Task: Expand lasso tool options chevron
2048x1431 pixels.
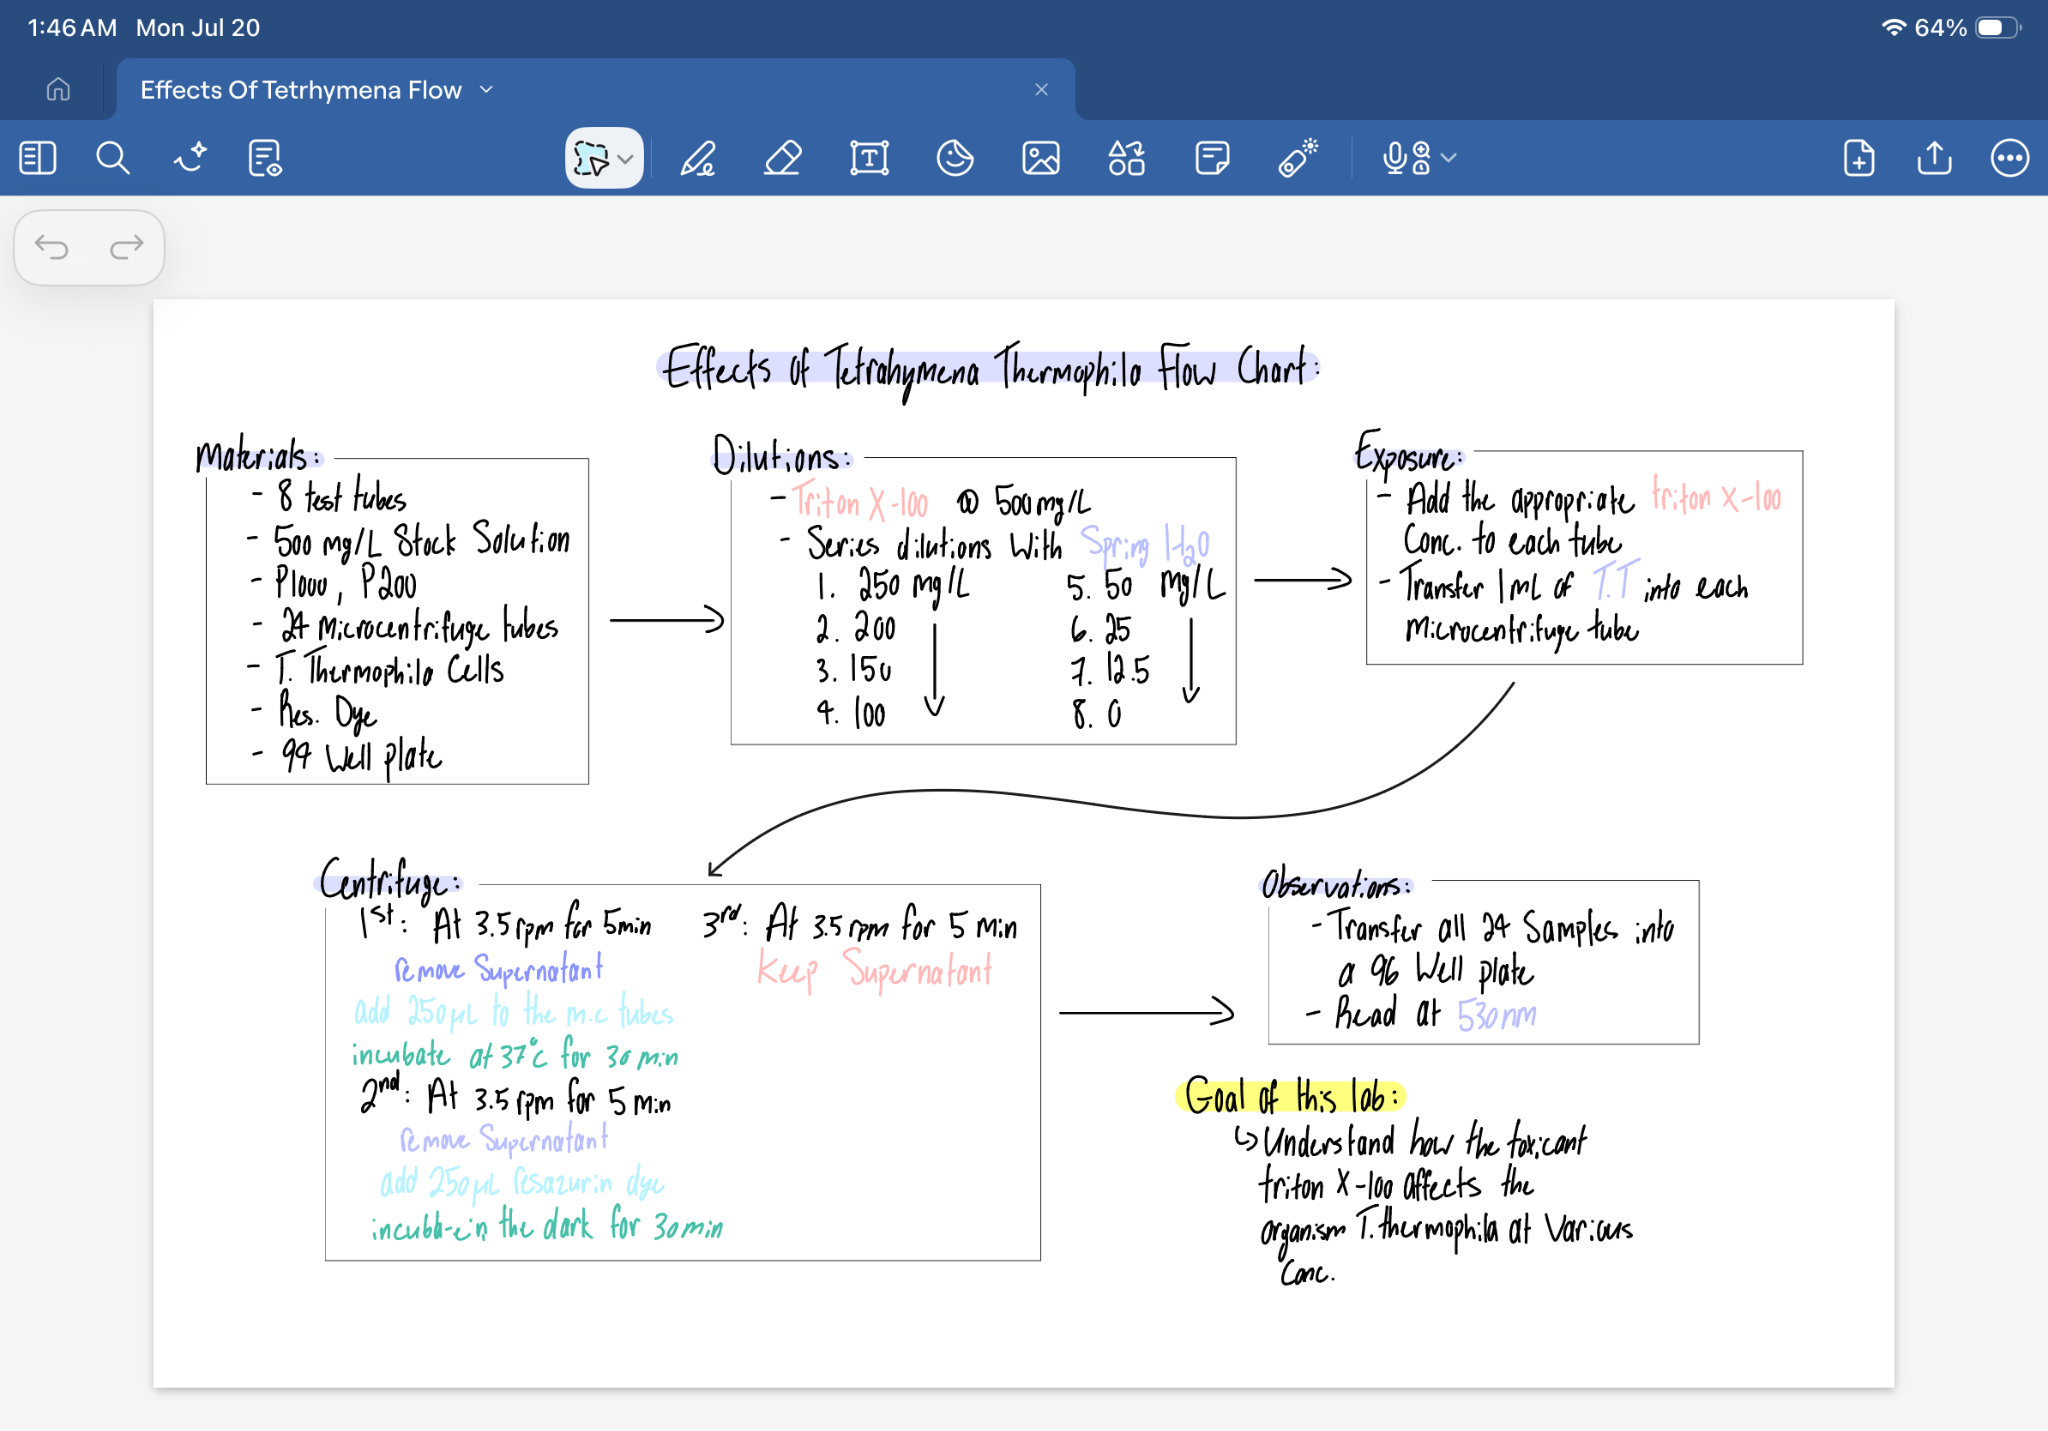Action: point(626,159)
